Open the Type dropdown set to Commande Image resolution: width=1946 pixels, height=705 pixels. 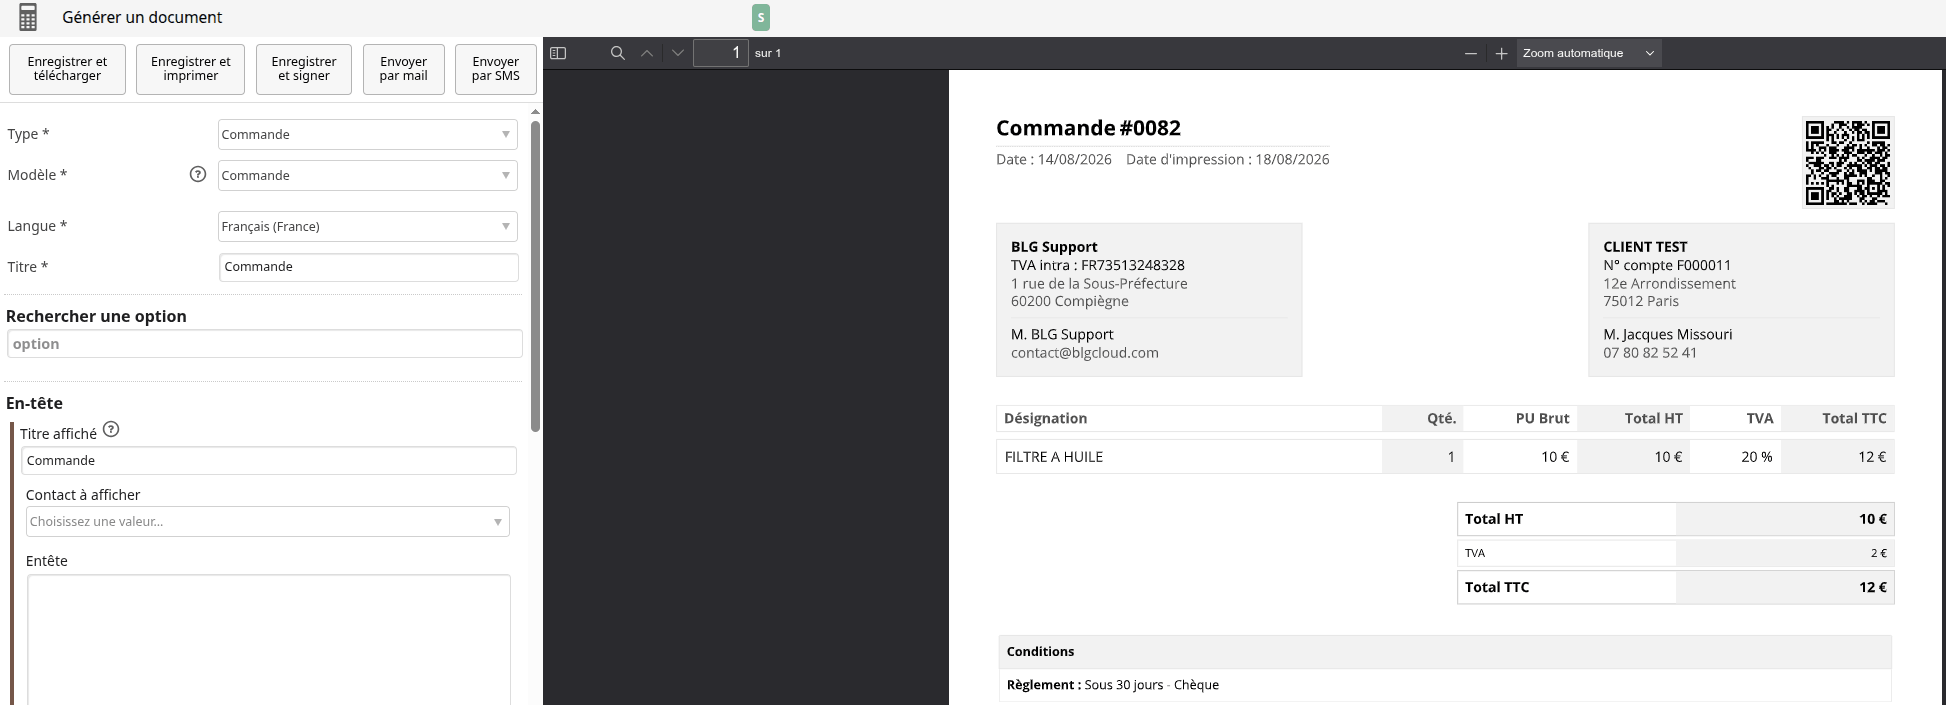pyautogui.click(x=368, y=134)
